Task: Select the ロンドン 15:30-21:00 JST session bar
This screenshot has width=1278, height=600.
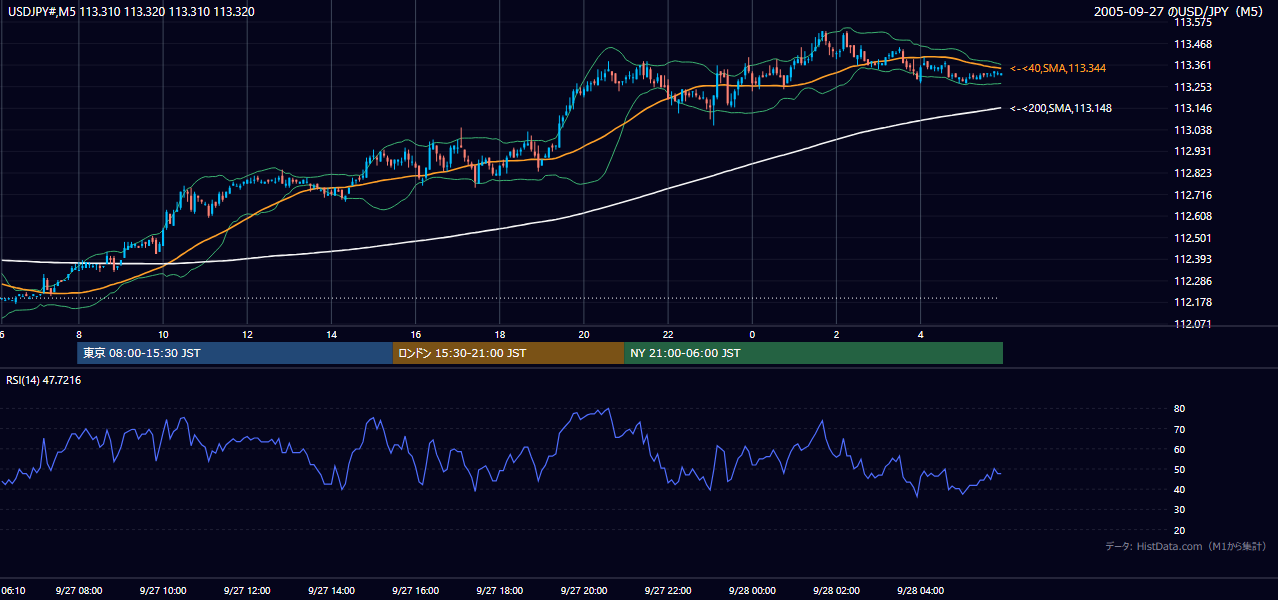Action: click(x=508, y=353)
